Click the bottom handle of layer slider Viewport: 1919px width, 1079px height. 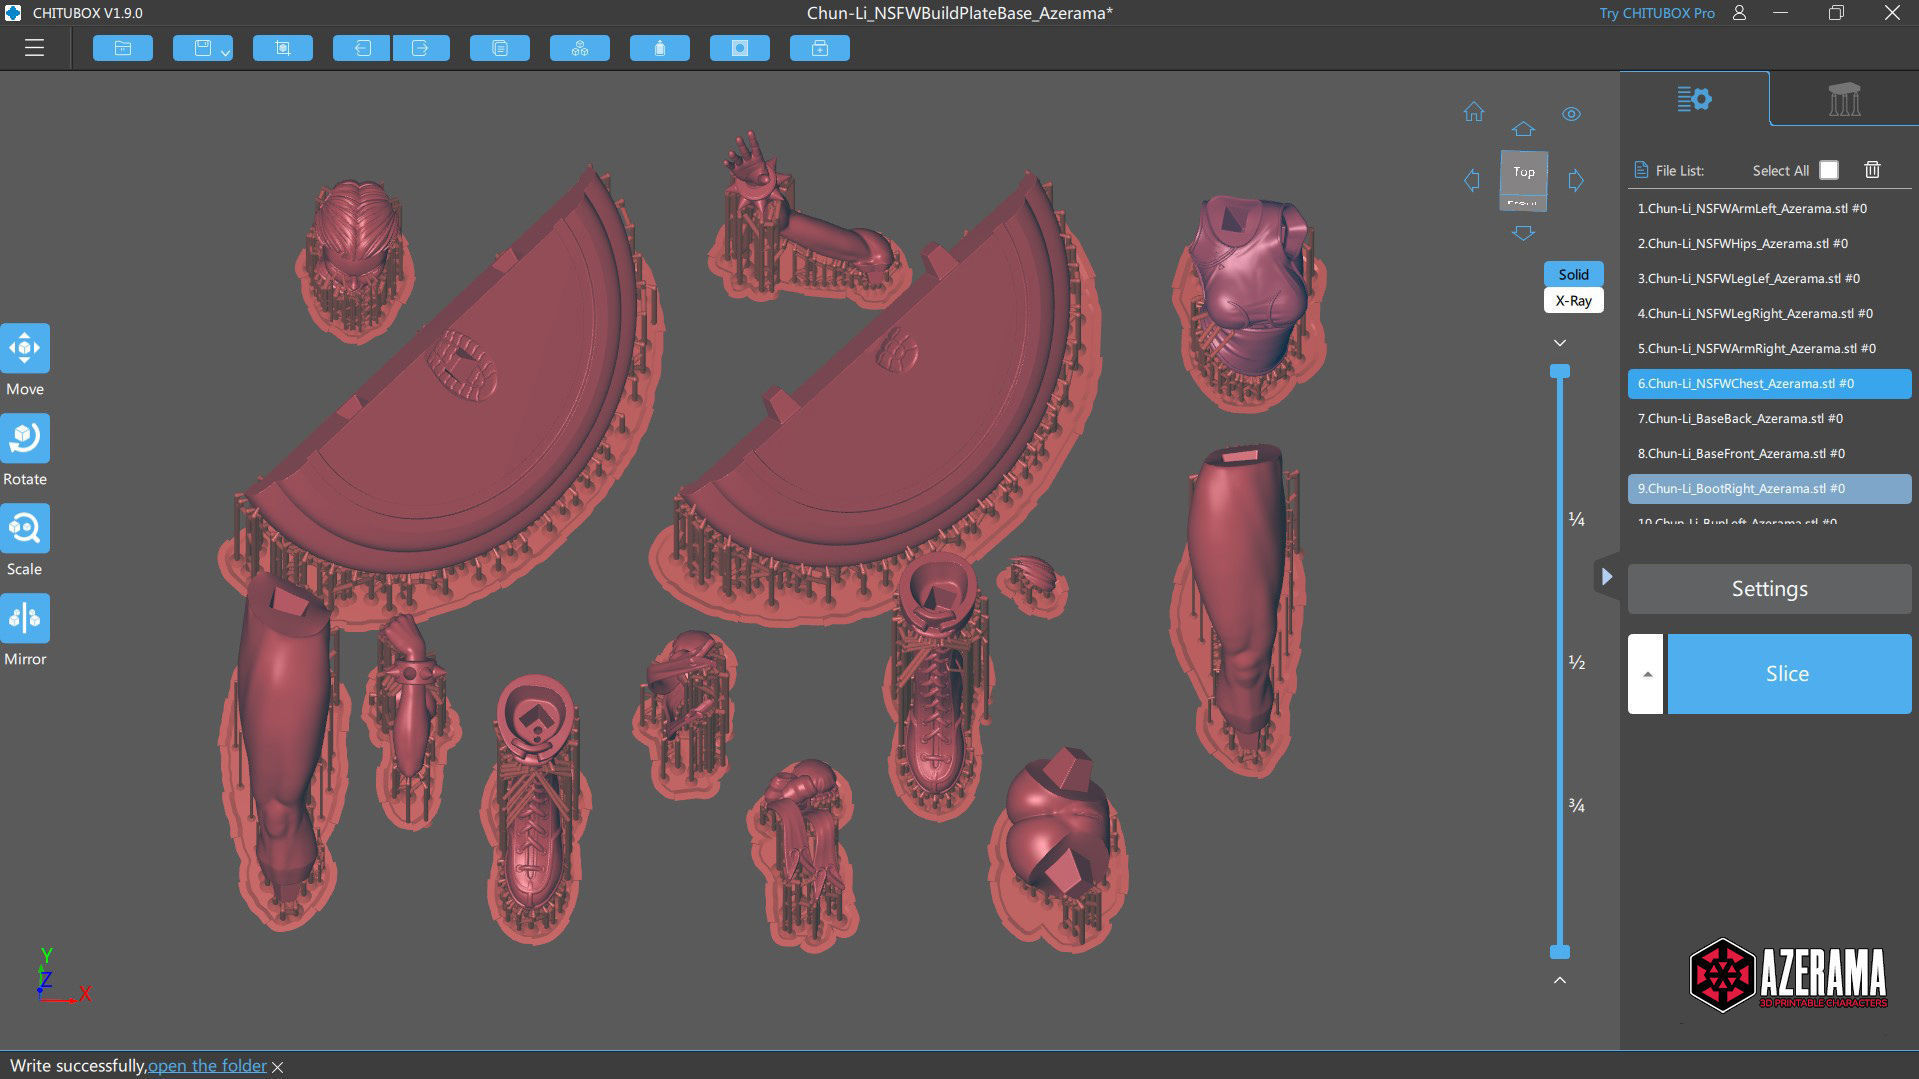pos(1560,952)
